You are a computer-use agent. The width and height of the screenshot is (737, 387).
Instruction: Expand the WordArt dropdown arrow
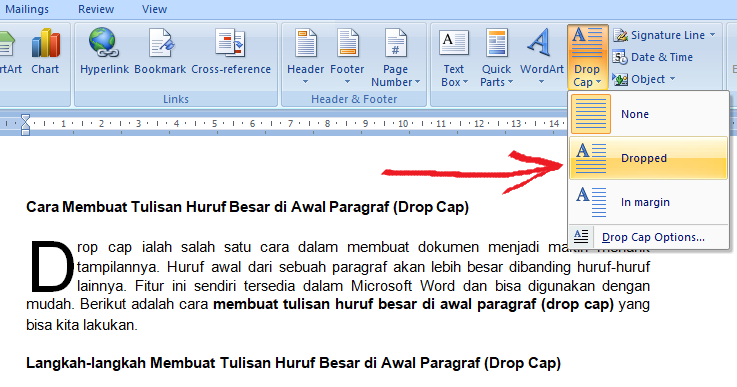(x=541, y=82)
